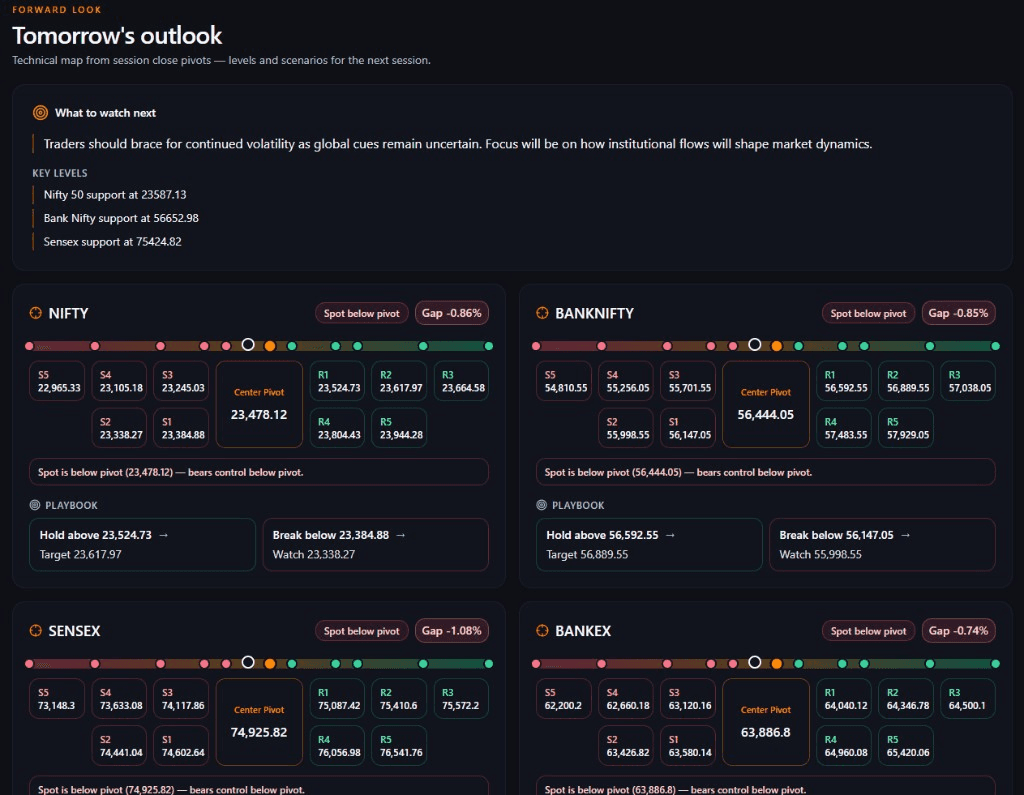
Task: Open NIFTY Break below 23,384.88 playbook card
Action: (x=376, y=544)
